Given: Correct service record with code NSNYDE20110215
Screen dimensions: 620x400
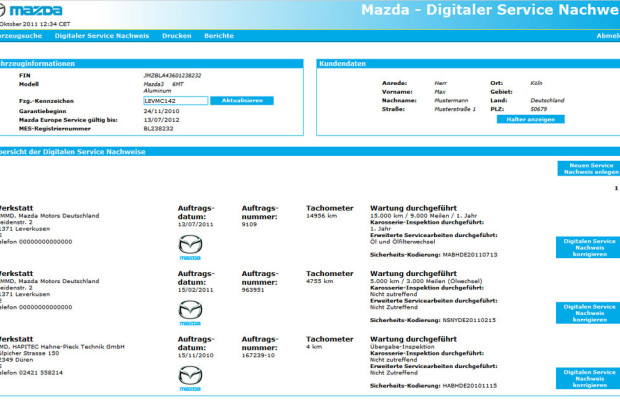Looking at the screenshot, I should (x=589, y=313).
